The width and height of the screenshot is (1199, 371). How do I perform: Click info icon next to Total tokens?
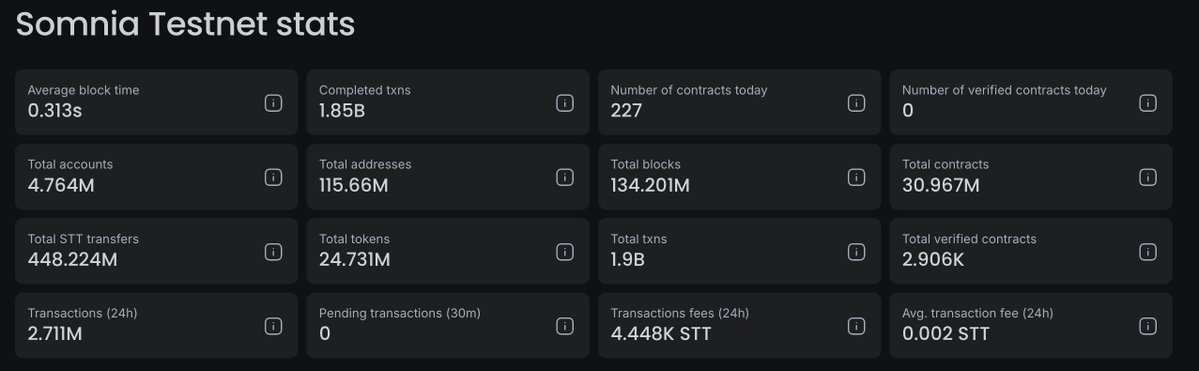pos(564,252)
